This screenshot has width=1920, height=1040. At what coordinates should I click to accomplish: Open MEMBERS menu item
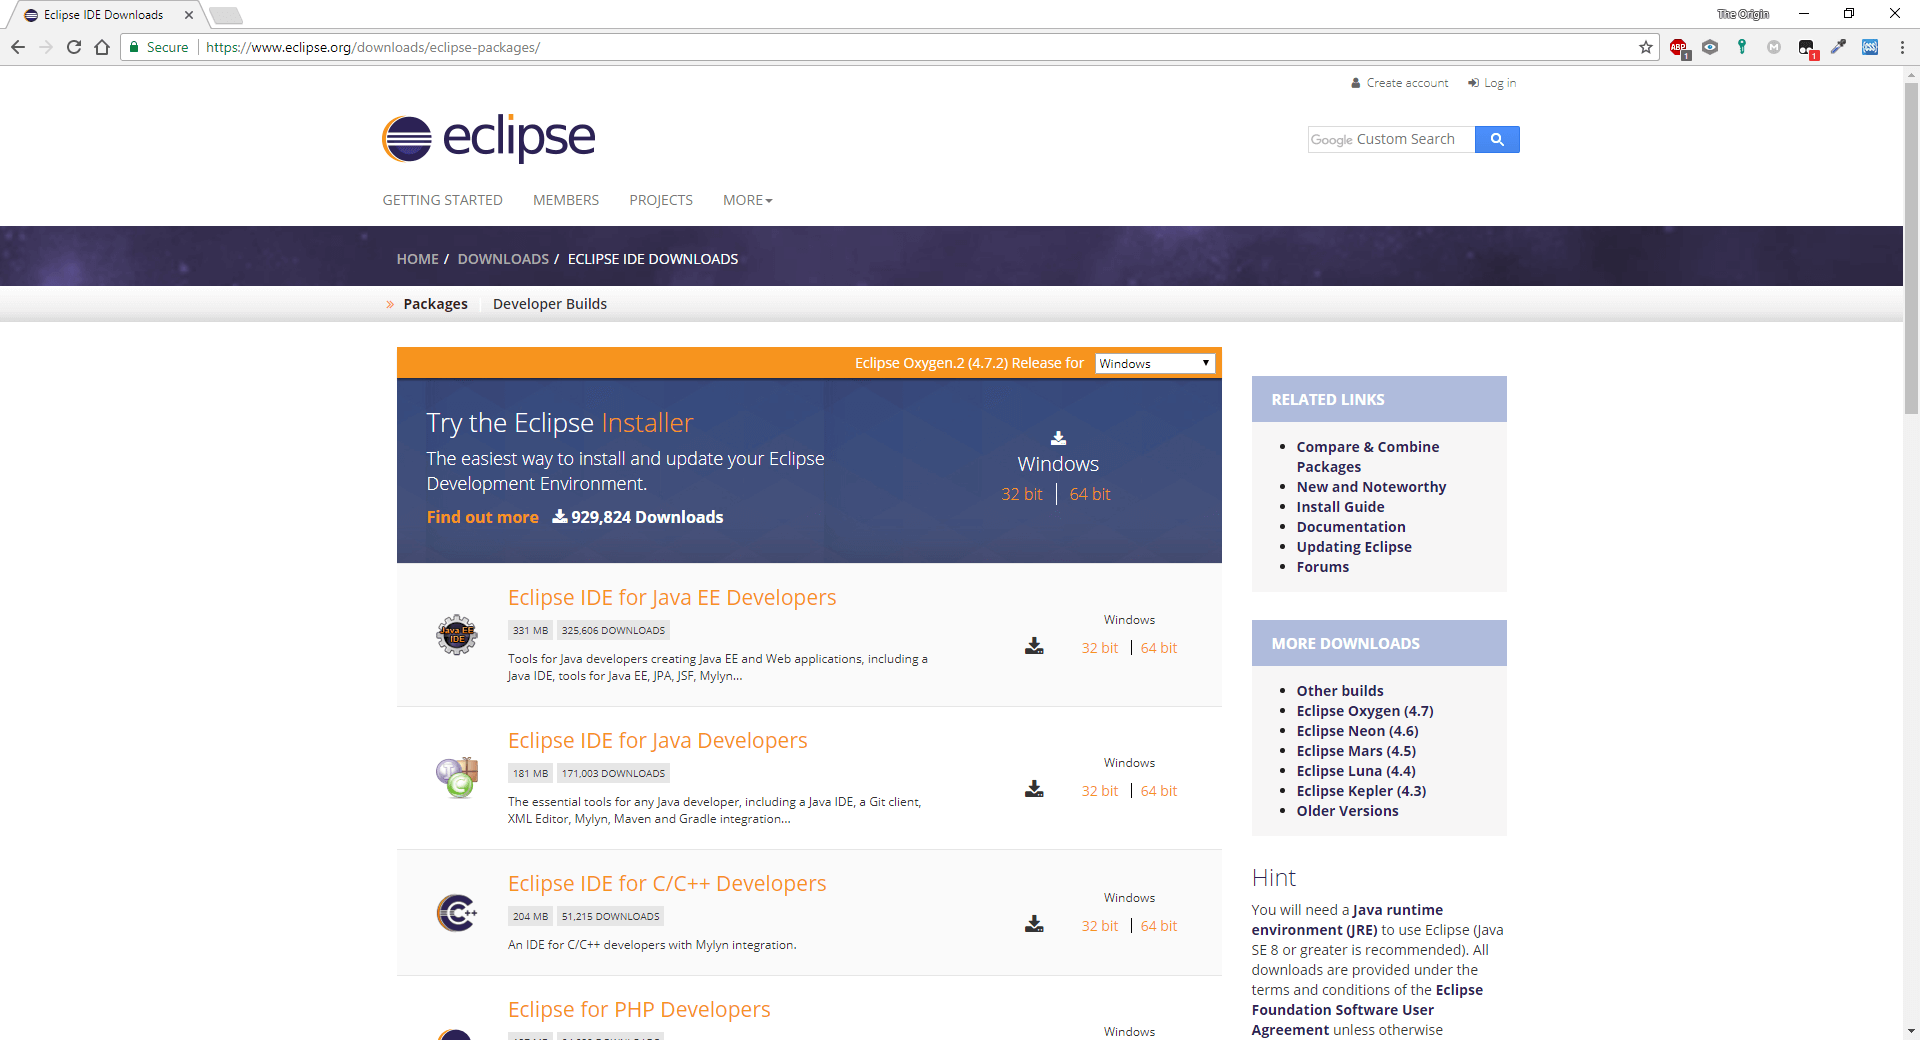[x=566, y=200]
